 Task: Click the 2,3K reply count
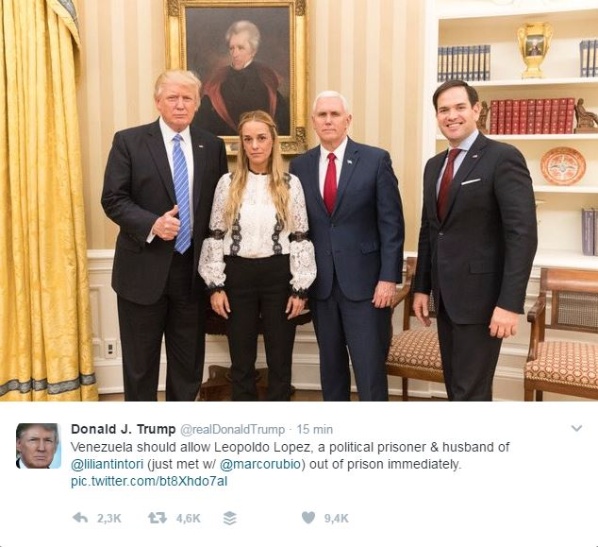pos(109,518)
